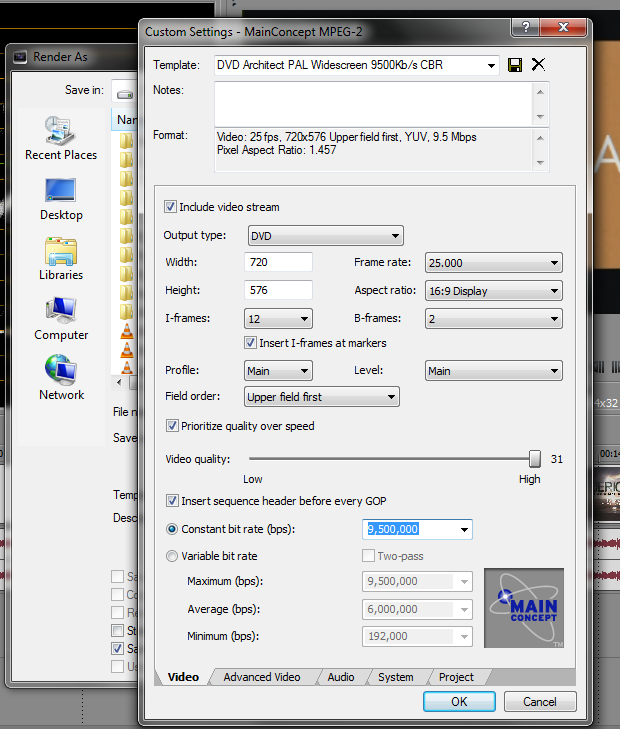
Task: Switch to the Project tab
Action: click(456, 677)
